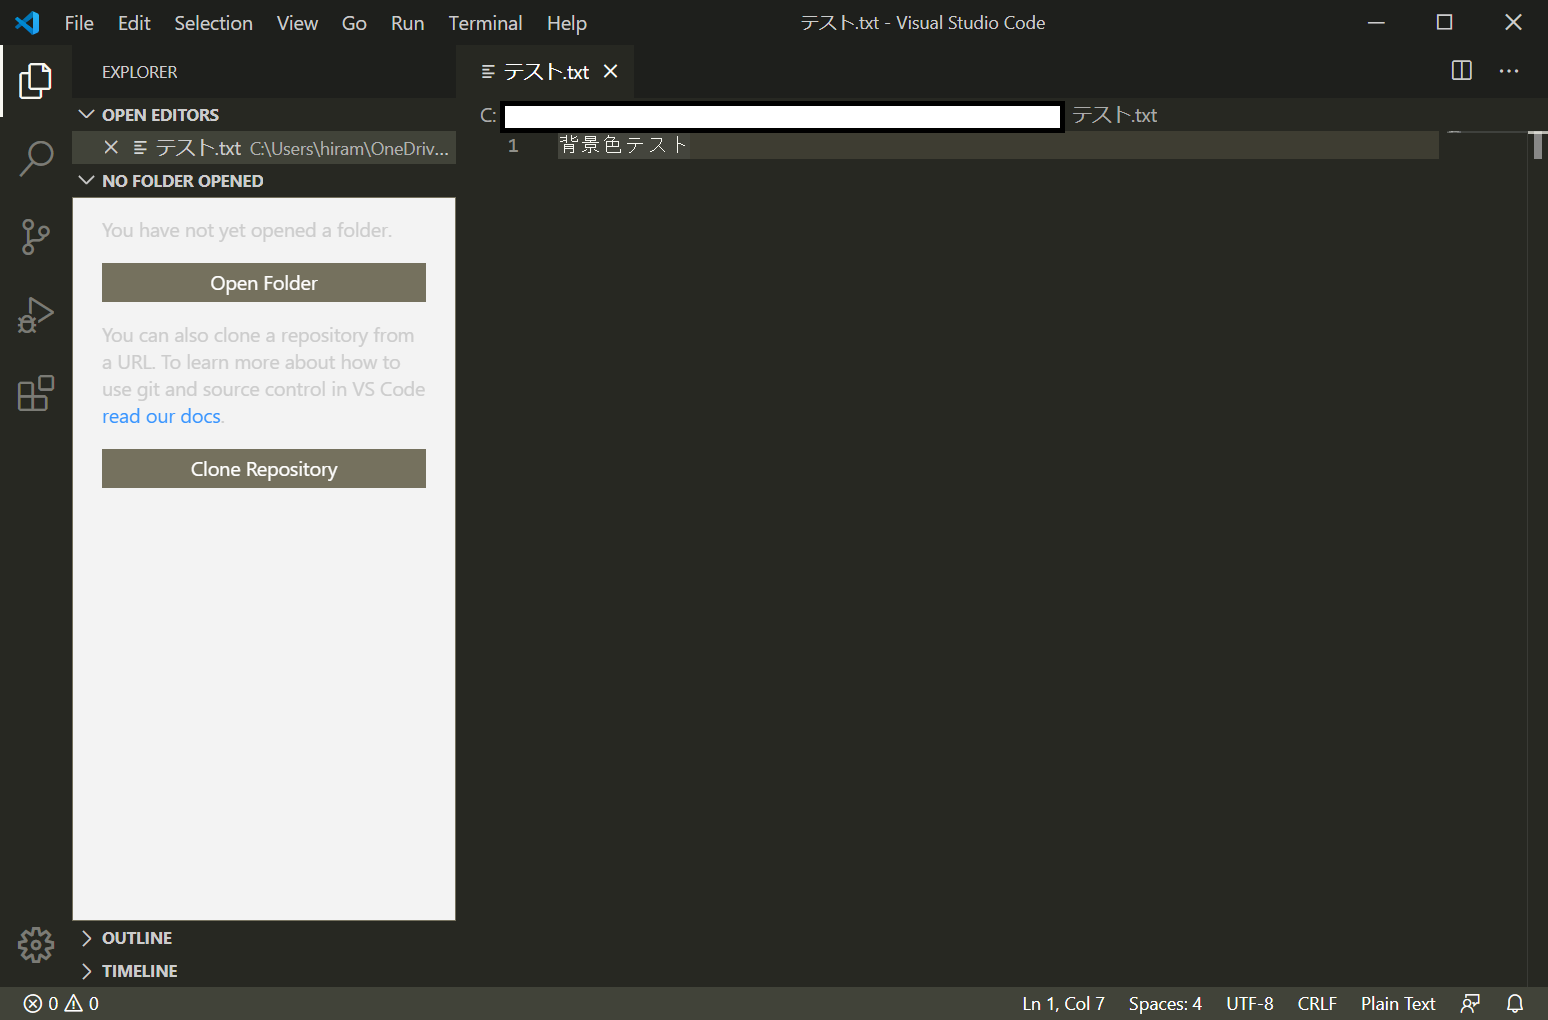Open the Source Control view

(x=35, y=237)
